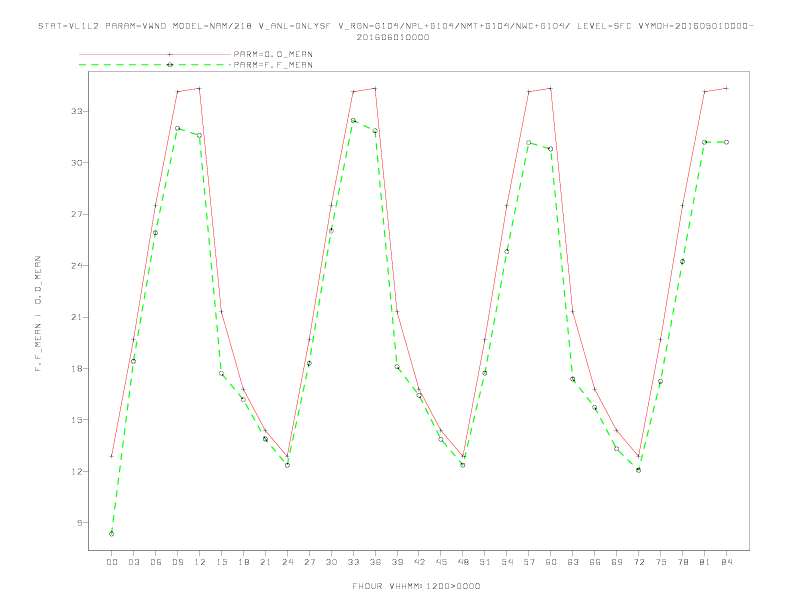Click the y-axis tick label 21

77,317
